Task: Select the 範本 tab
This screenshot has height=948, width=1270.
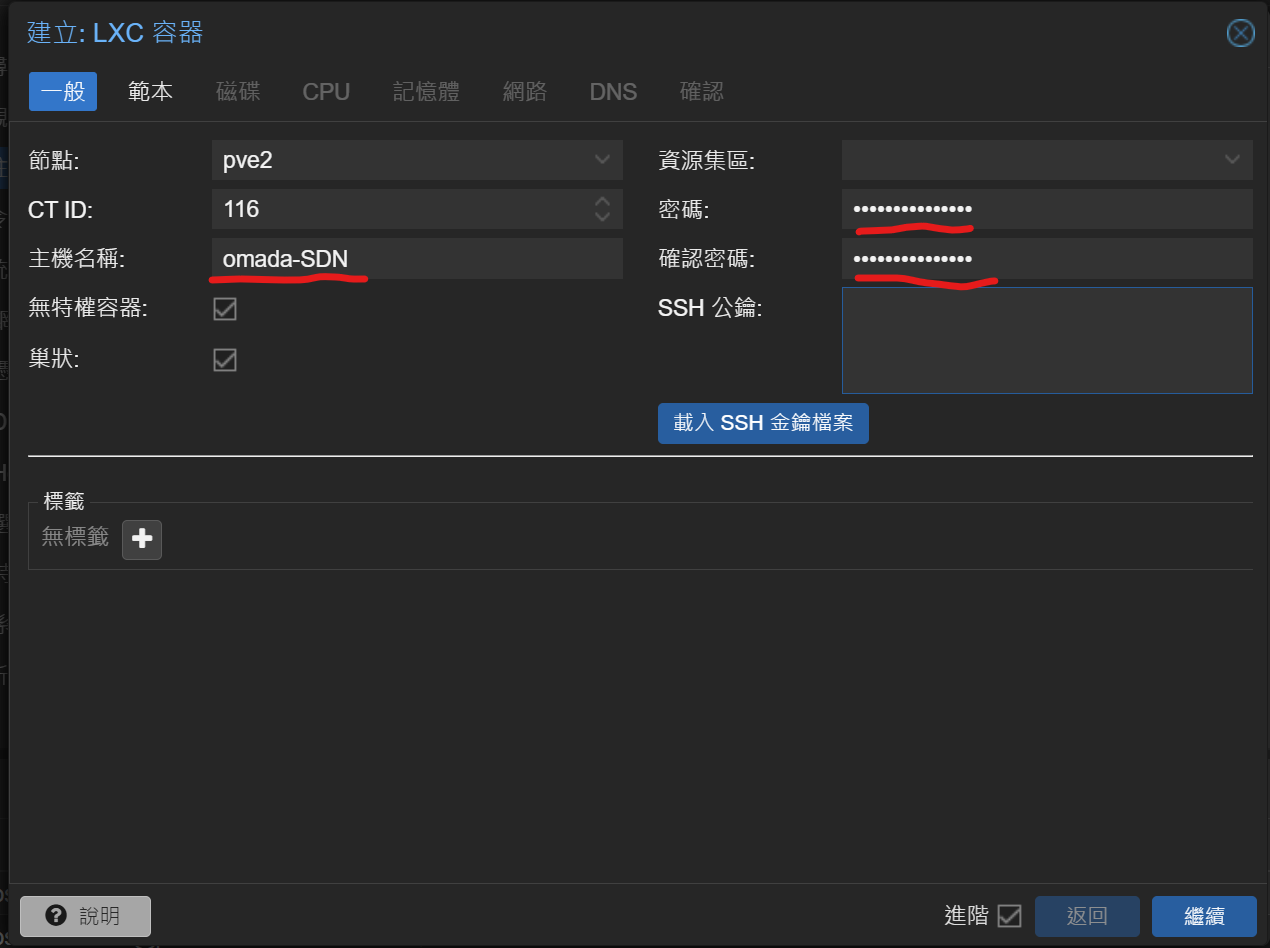Action: click(150, 91)
